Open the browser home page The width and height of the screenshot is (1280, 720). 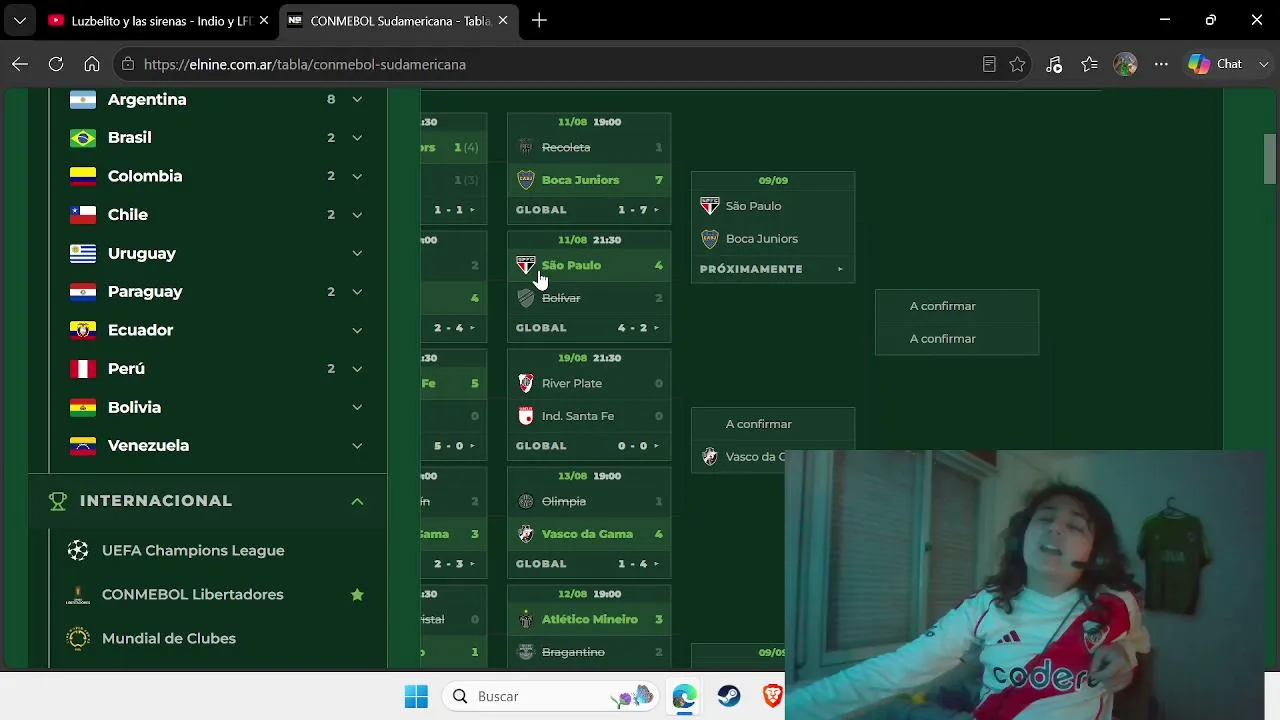pyautogui.click(x=92, y=64)
